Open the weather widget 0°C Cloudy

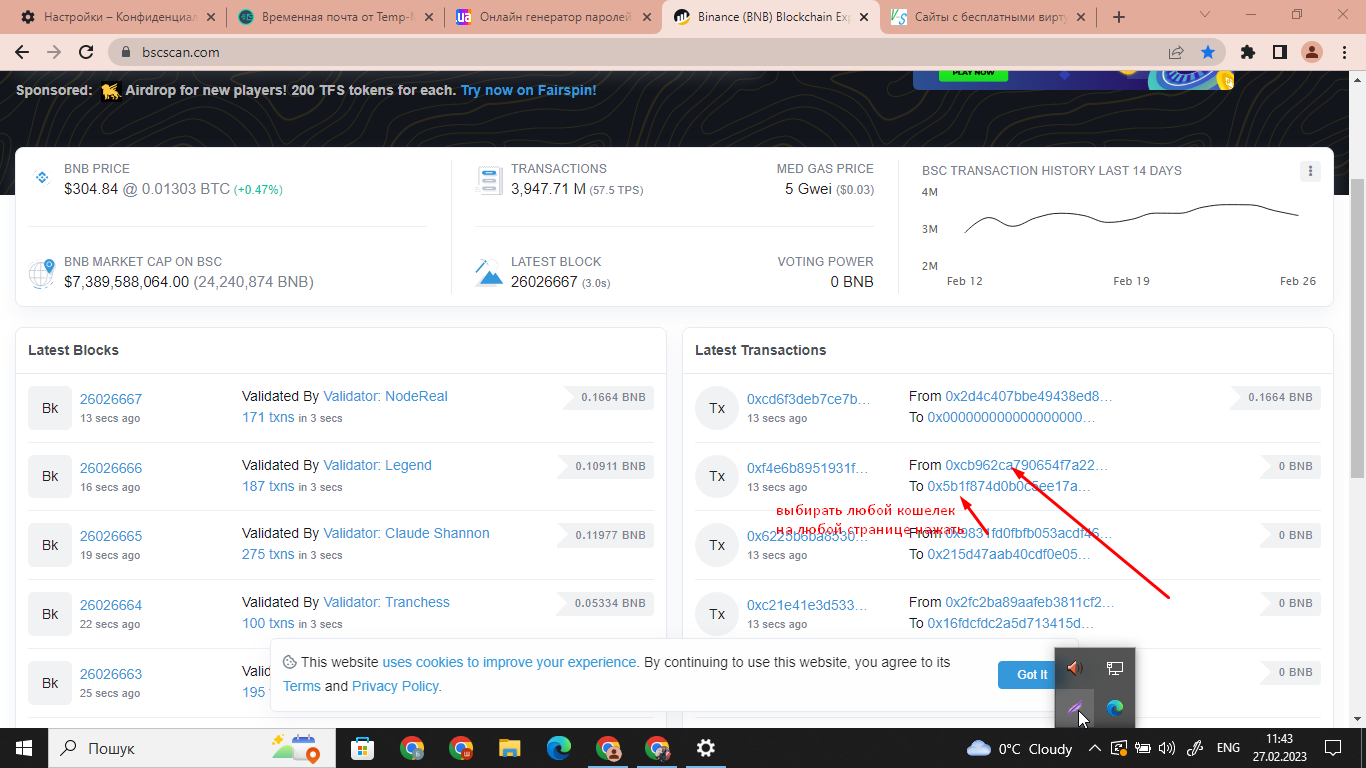click(1020, 748)
